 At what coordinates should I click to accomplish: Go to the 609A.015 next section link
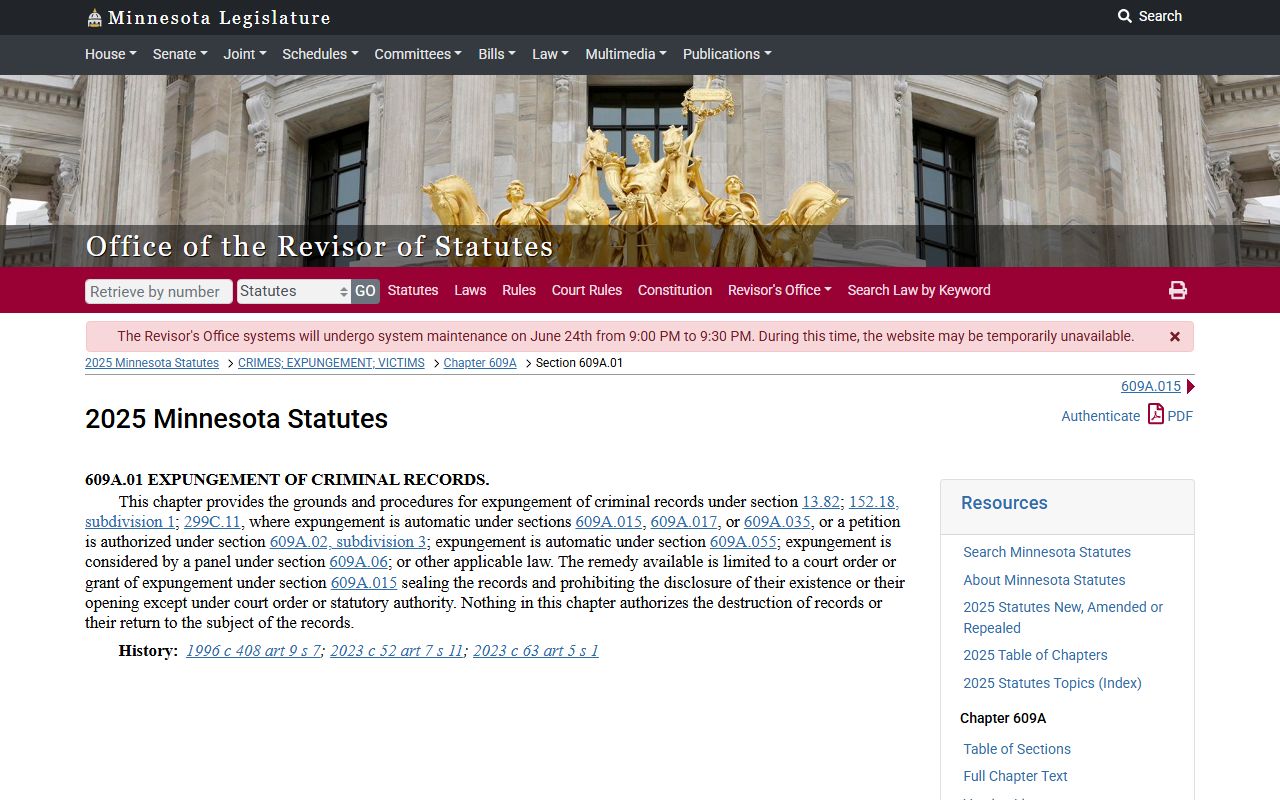pyautogui.click(x=1151, y=386)
